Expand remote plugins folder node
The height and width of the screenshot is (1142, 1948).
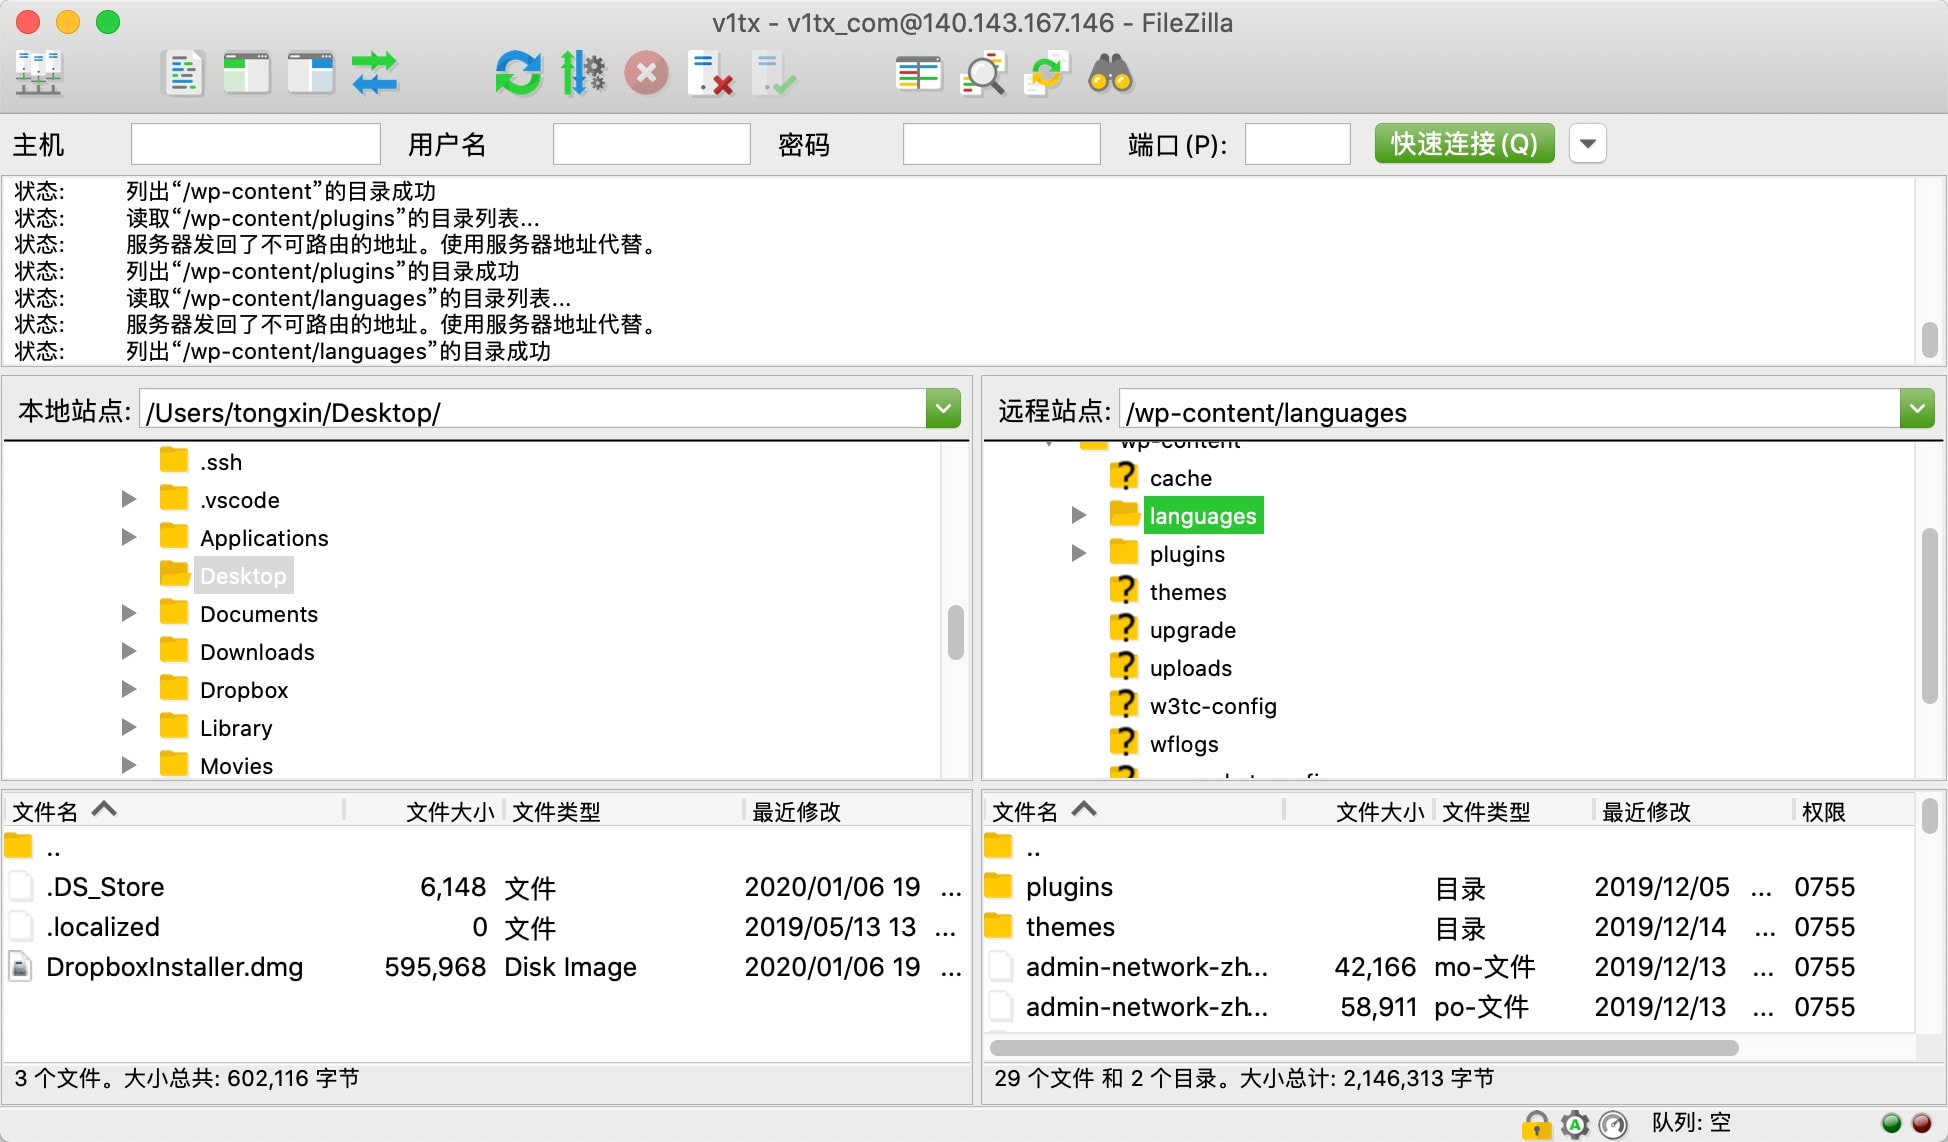click(x=1079, y=553)
